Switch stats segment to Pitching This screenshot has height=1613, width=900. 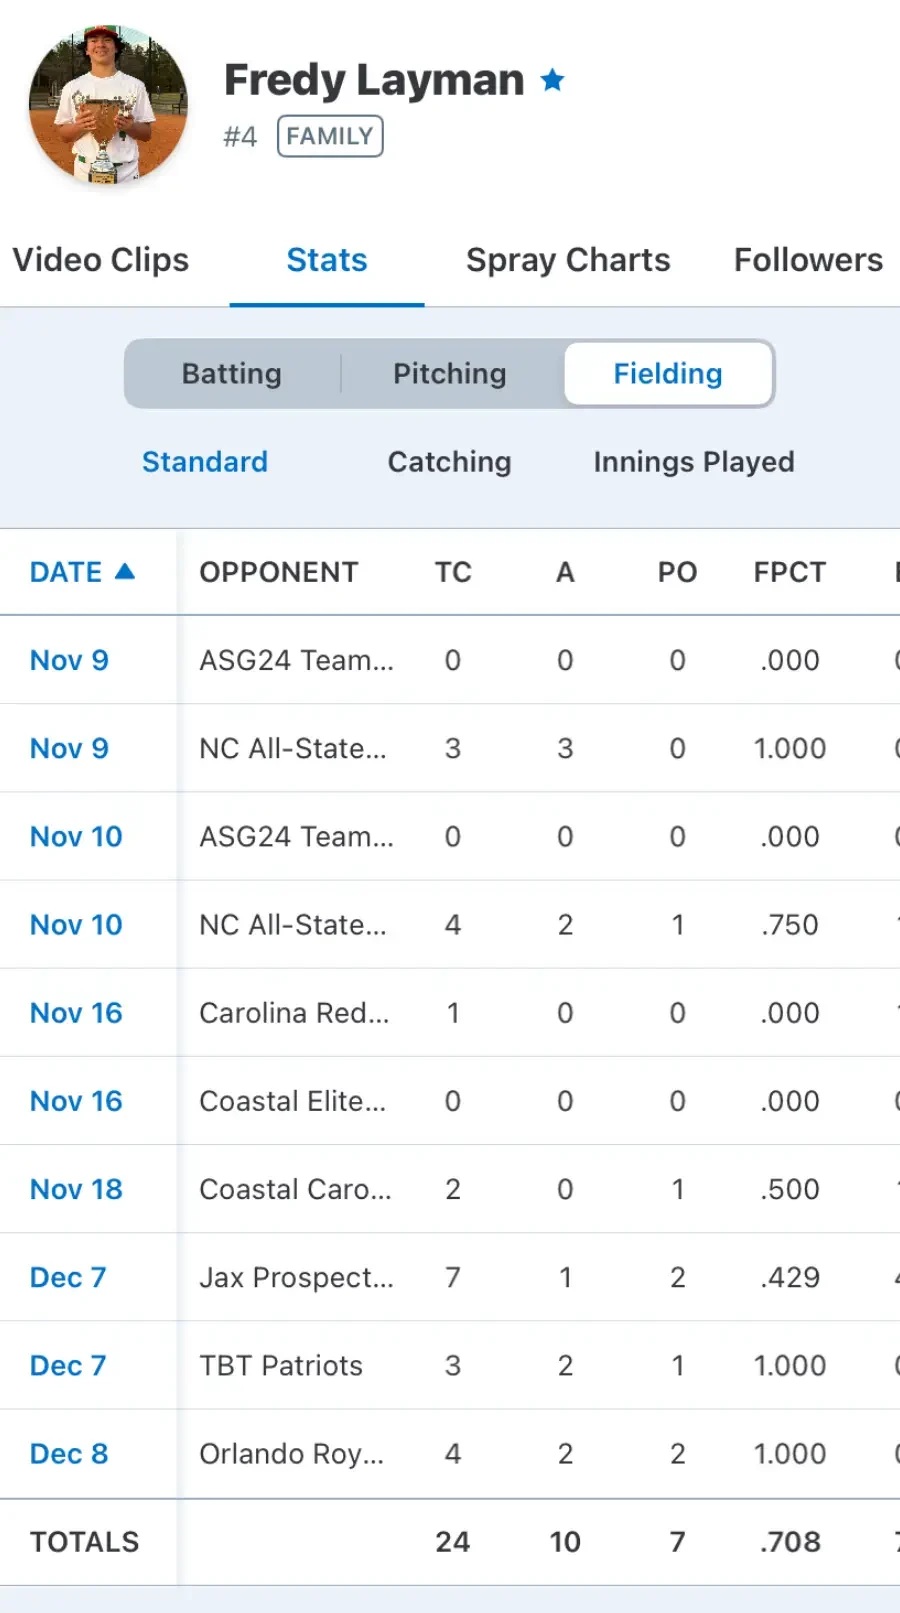click(x=450, y=374)
